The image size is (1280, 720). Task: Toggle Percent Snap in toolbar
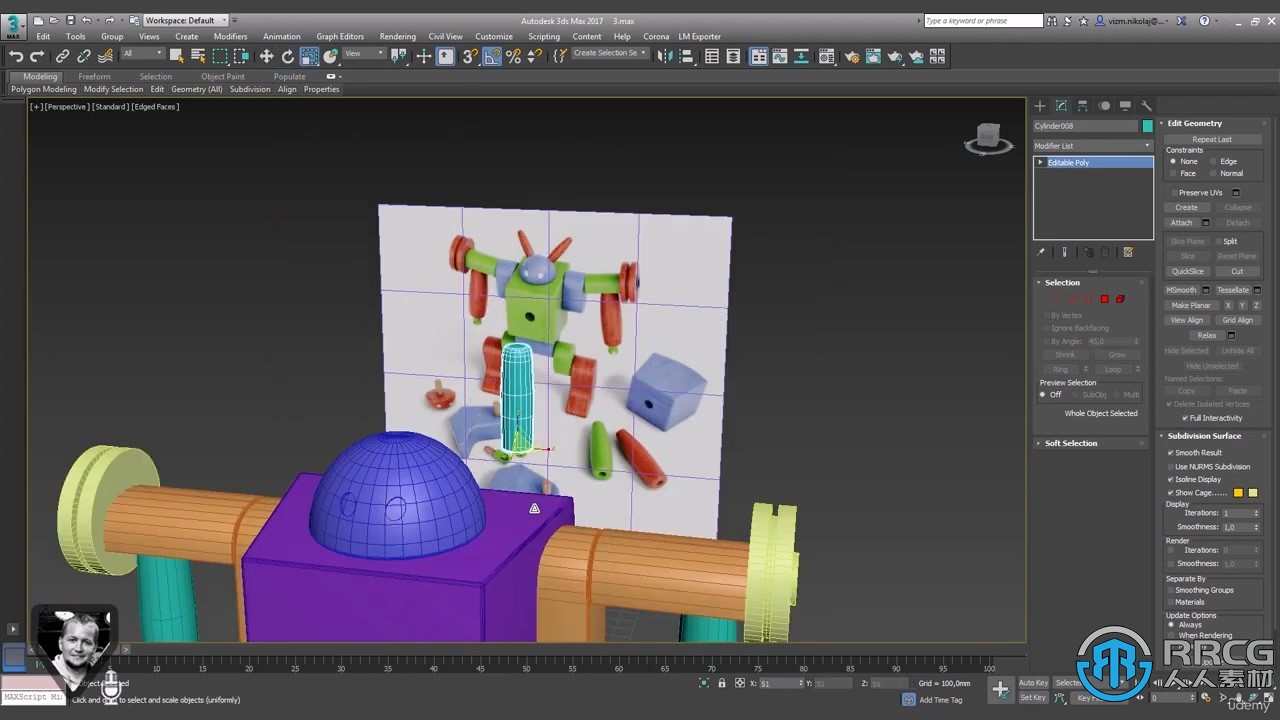(x=513, y=57)
